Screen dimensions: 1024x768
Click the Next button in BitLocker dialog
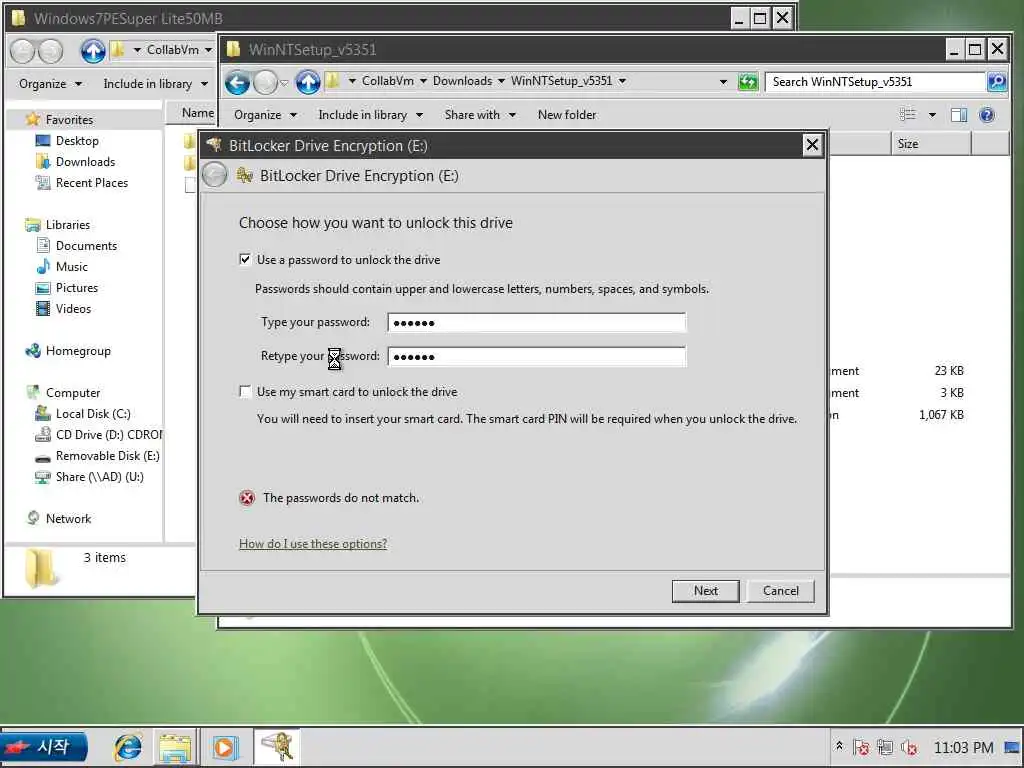[705, 590]
